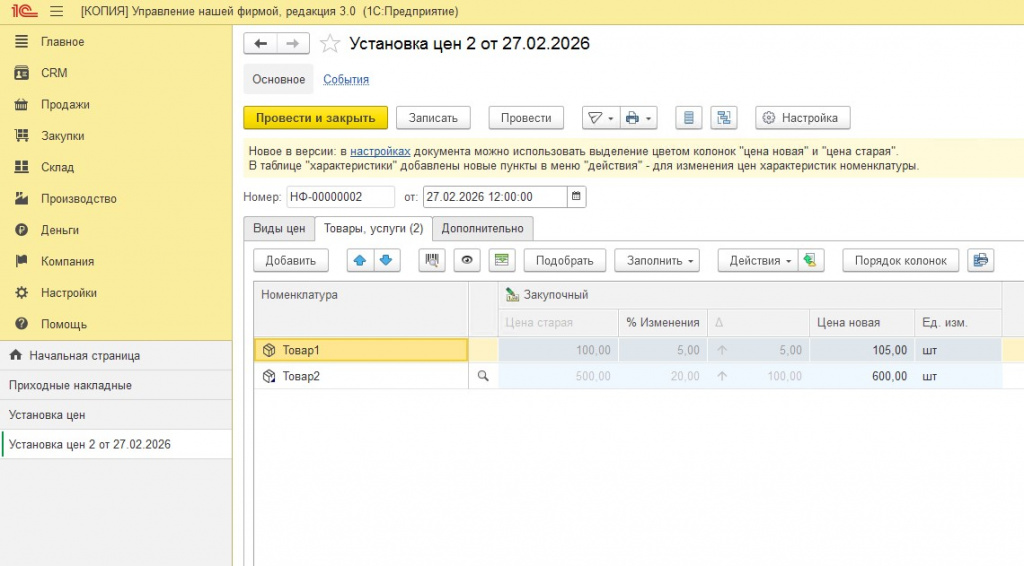Viewport: 1024px width, 566px height.
Task: Follow the настройках hyperlink
Action: coord(380,151)
